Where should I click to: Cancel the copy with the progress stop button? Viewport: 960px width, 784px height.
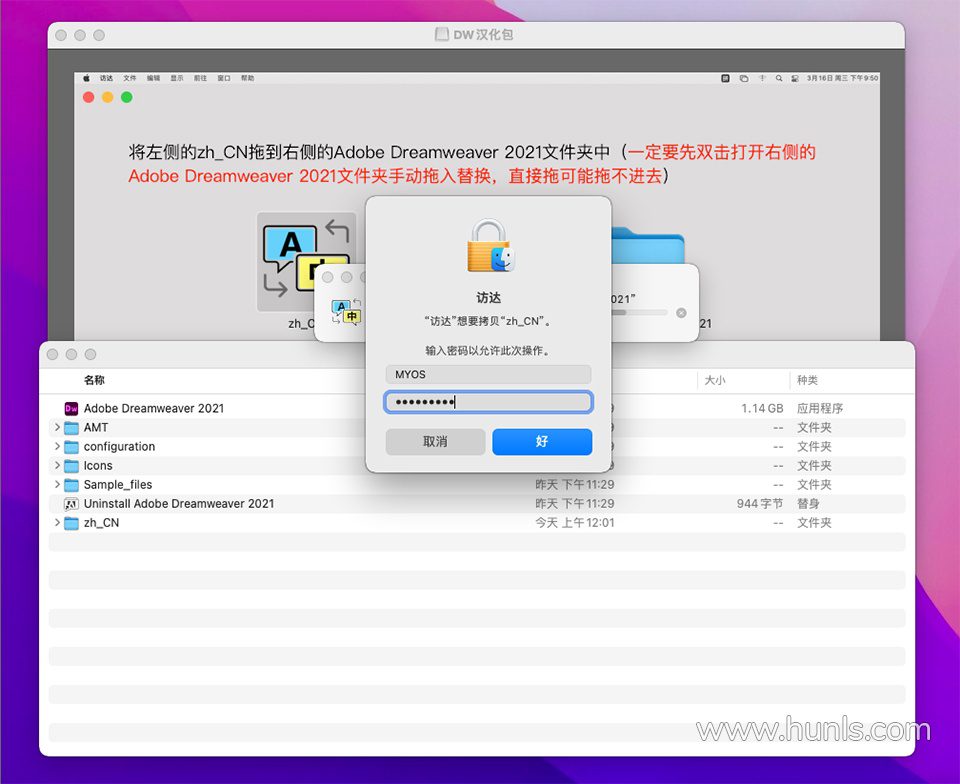coord(681,313)
